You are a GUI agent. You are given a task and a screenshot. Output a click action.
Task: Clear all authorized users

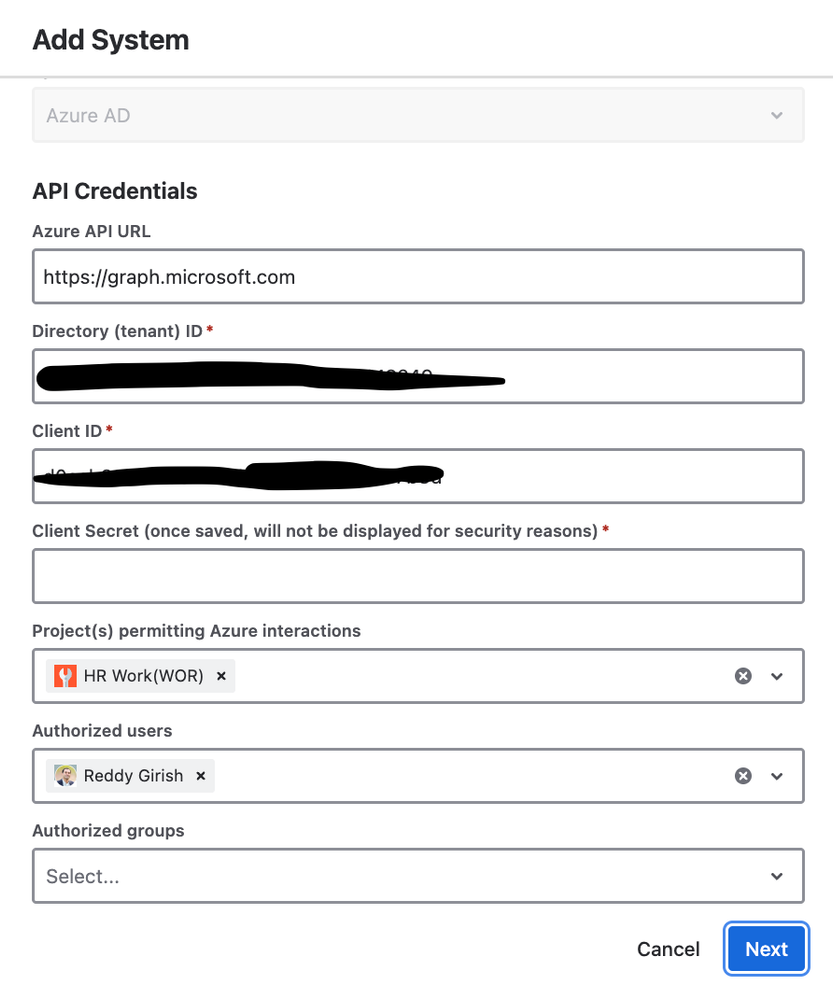pos(743,776)
